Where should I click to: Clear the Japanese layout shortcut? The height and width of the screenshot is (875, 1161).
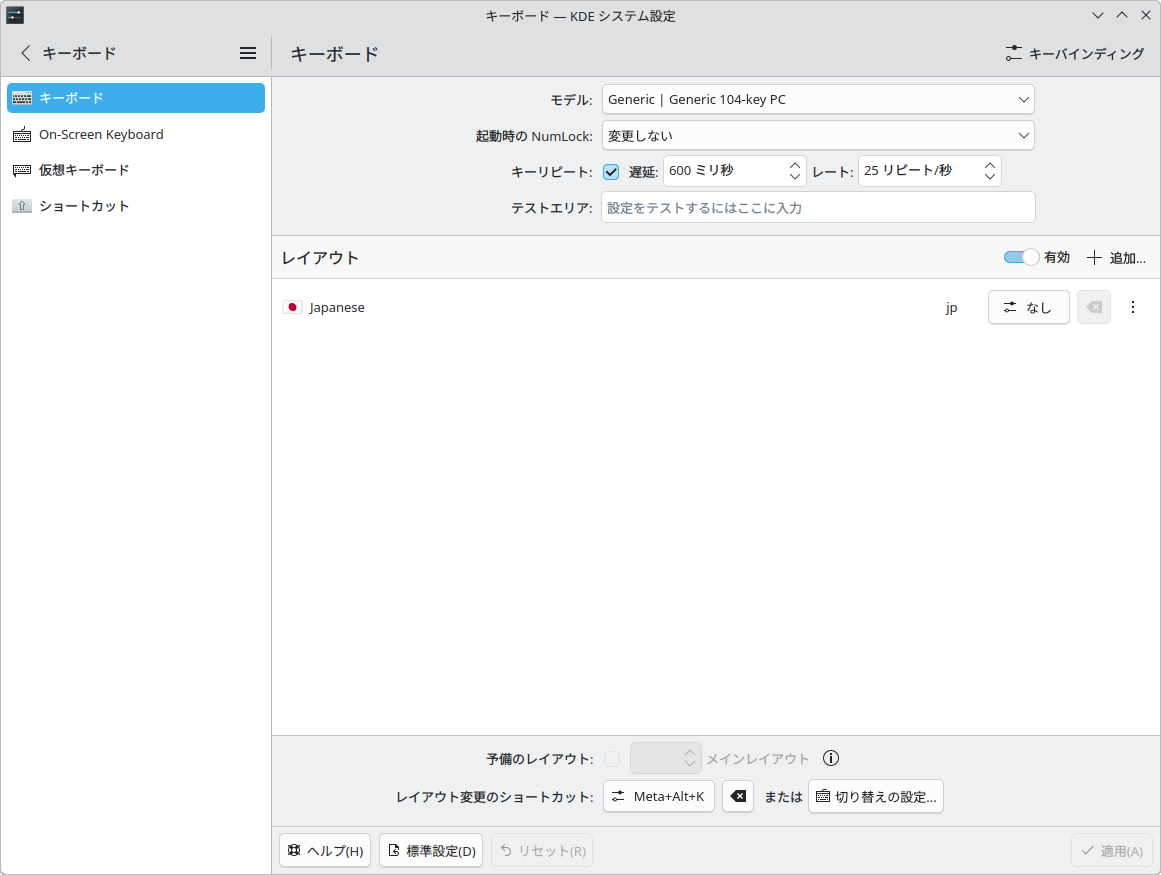1094,307
